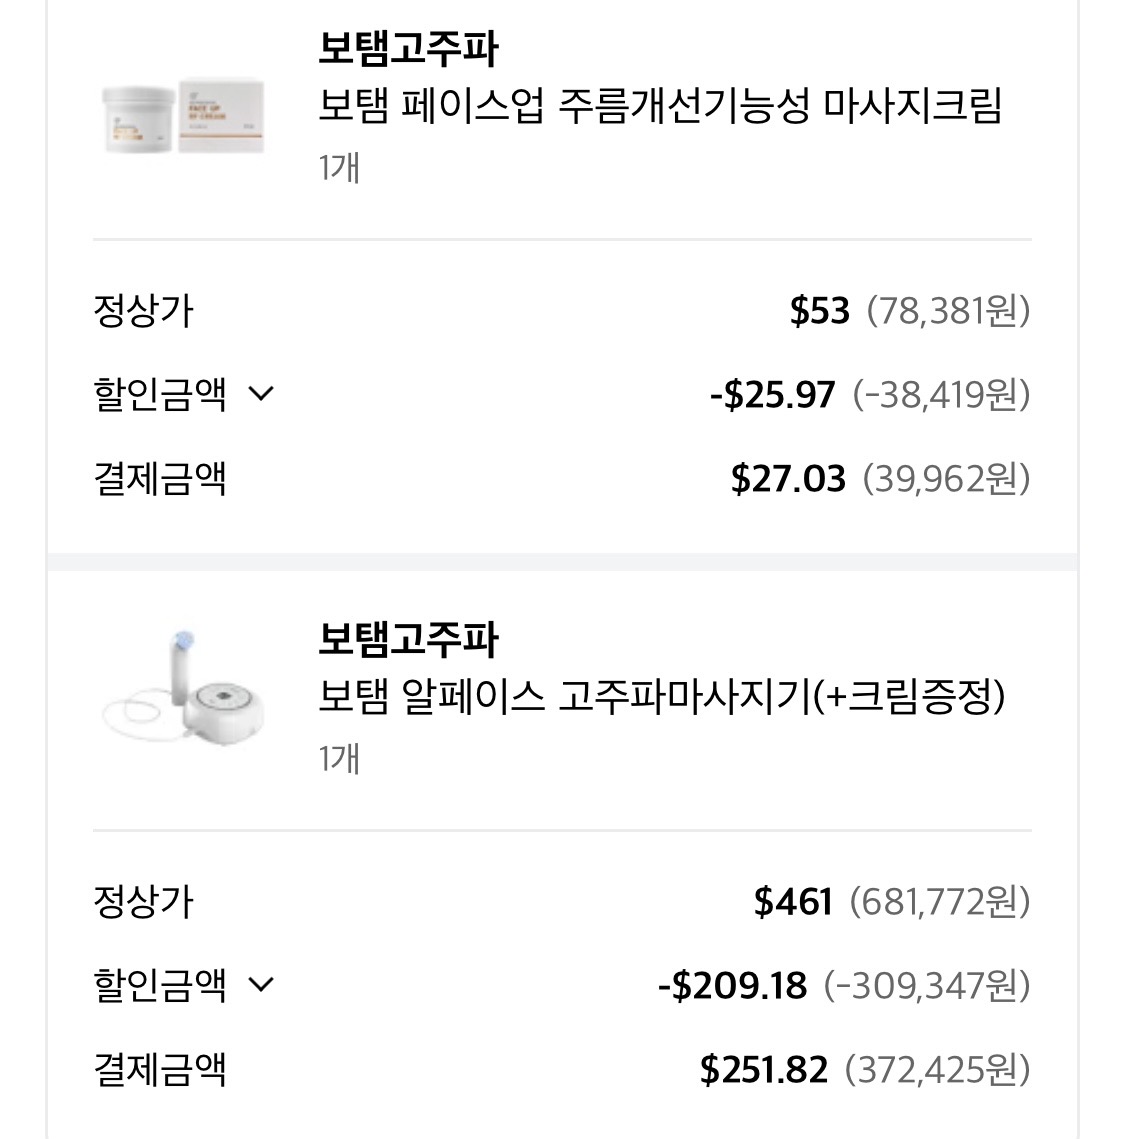Click the $251.82 payment amount
The image size is (1125, 1139).
coord(764,1070)
